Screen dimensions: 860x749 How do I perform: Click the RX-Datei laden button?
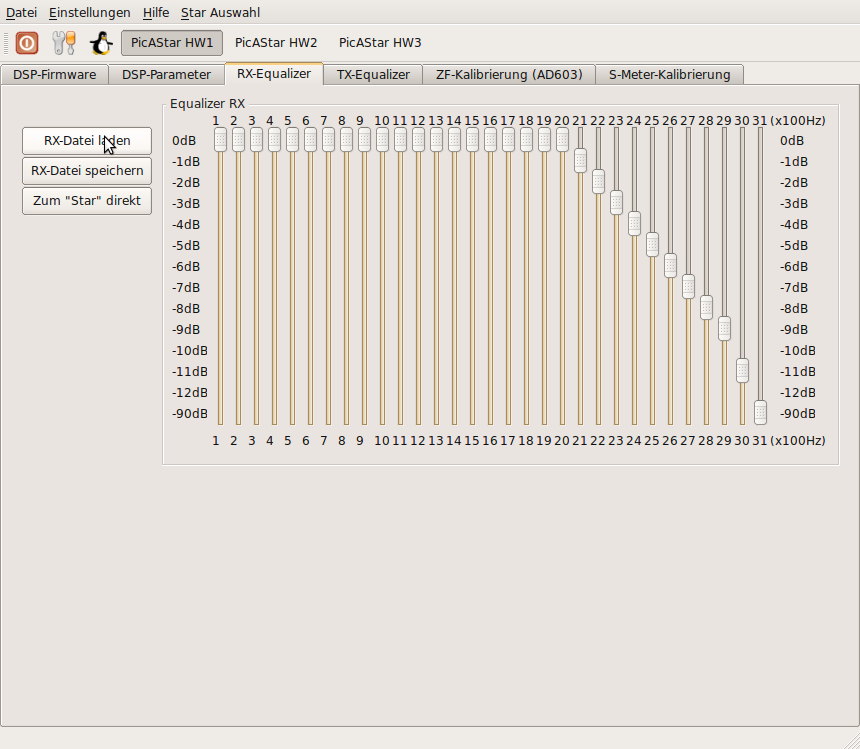87,141
